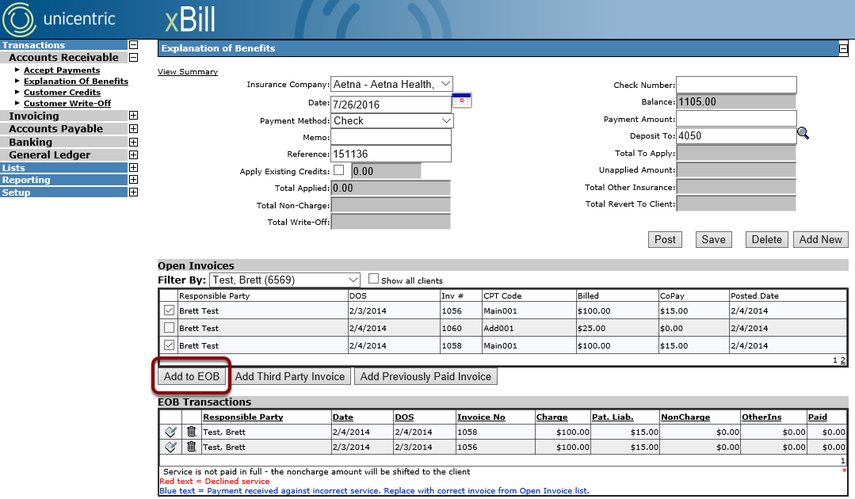Click the Post button

point(665,239)
